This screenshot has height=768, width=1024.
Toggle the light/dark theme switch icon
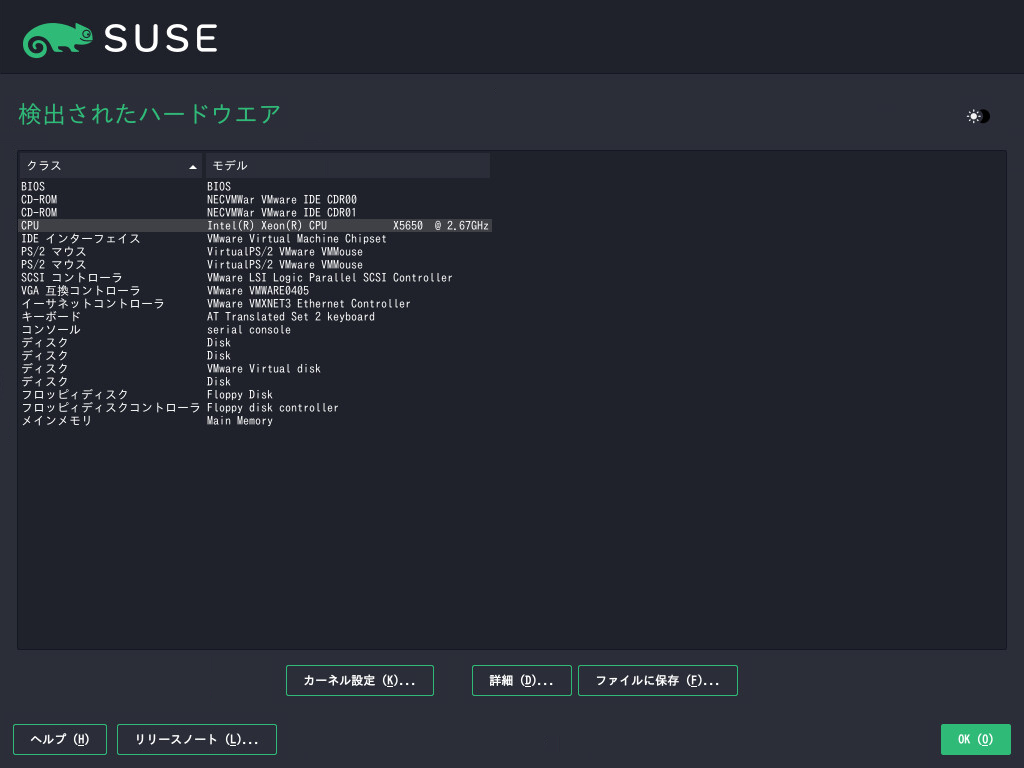click(978, 116)
